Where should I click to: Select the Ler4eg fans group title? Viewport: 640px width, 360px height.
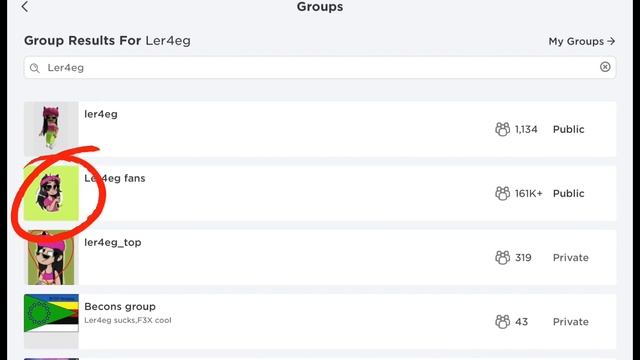115,178
